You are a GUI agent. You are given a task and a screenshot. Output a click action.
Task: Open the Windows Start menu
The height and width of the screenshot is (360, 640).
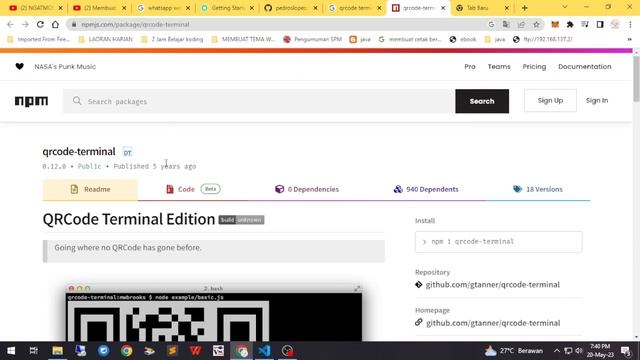pyautogui.click(x=11, y=351)
